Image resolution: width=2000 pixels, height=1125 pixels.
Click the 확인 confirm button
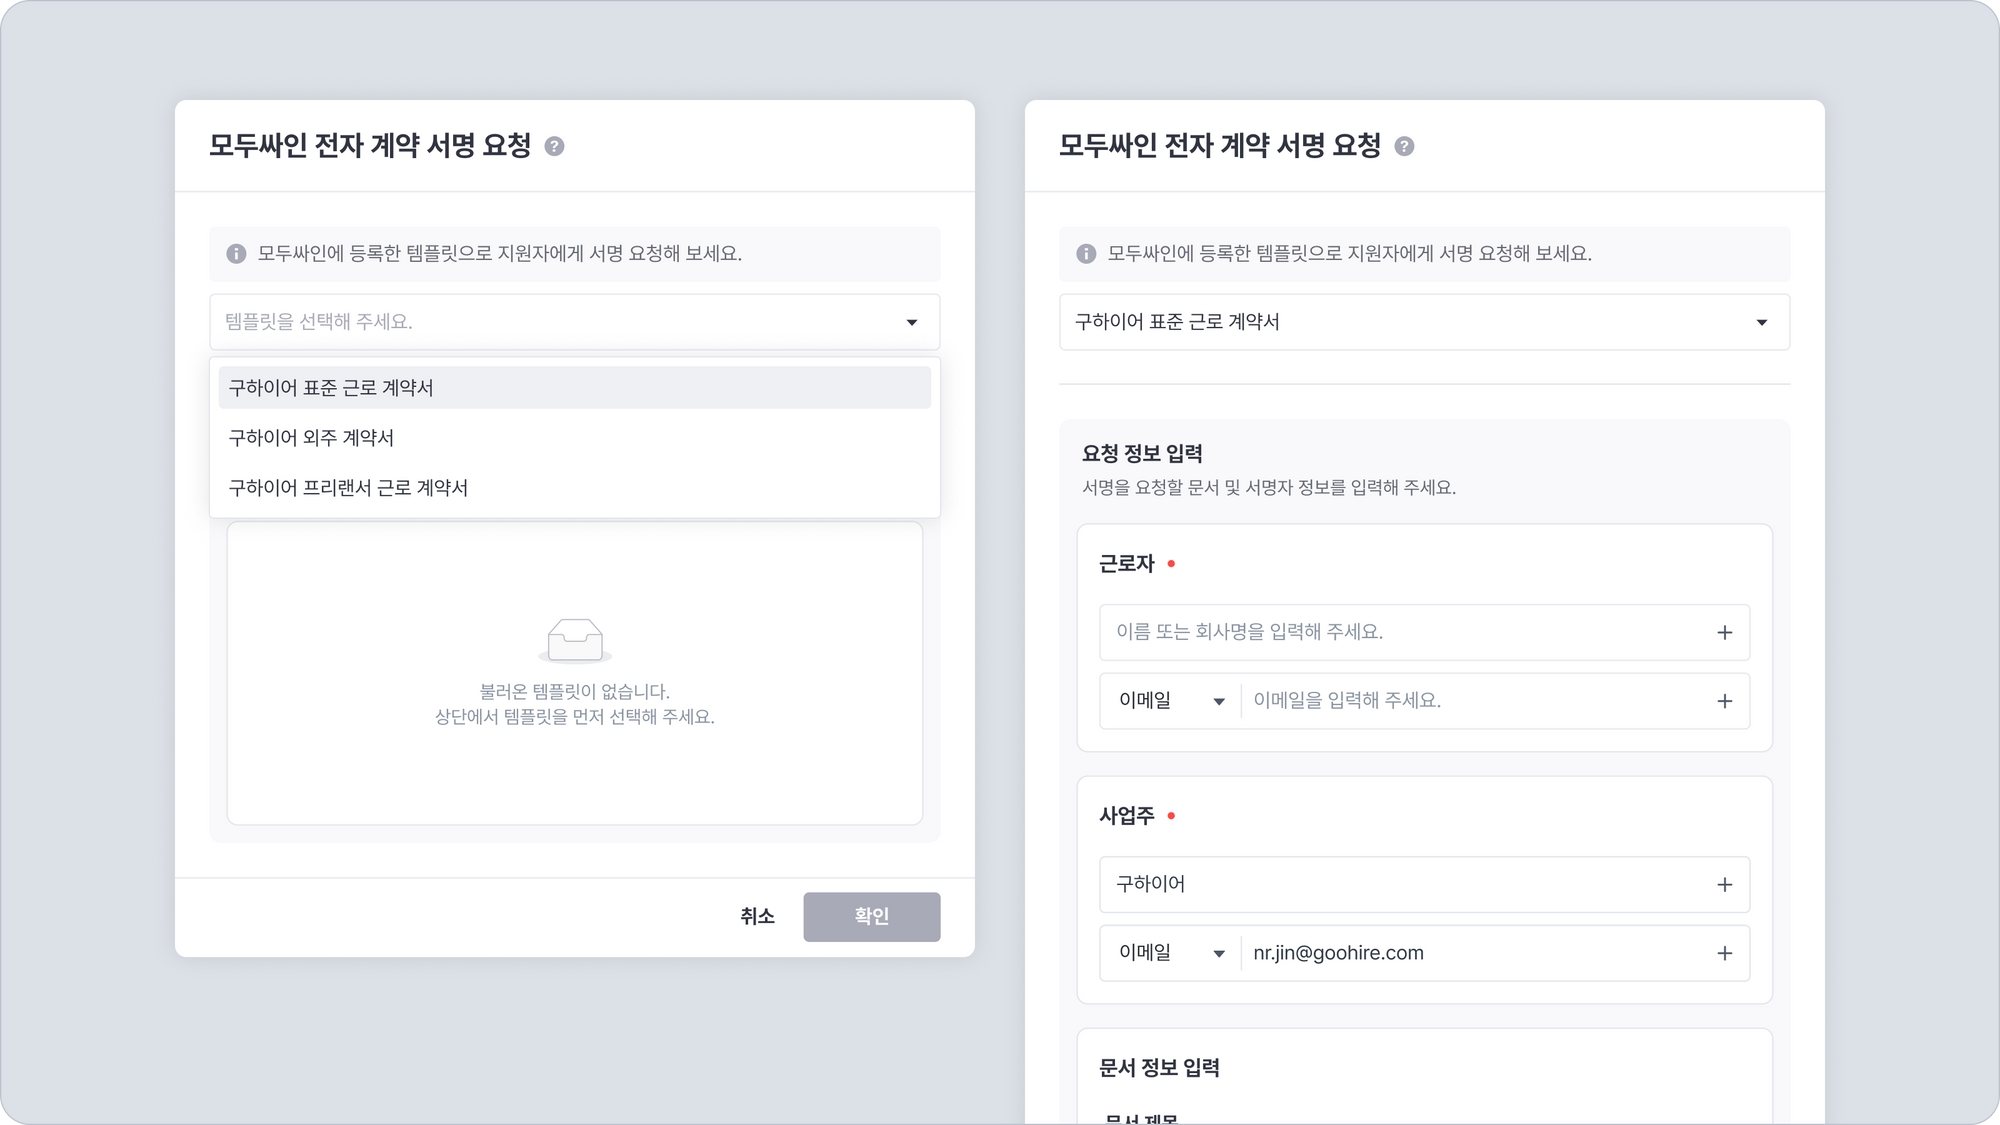coord(871,917)
